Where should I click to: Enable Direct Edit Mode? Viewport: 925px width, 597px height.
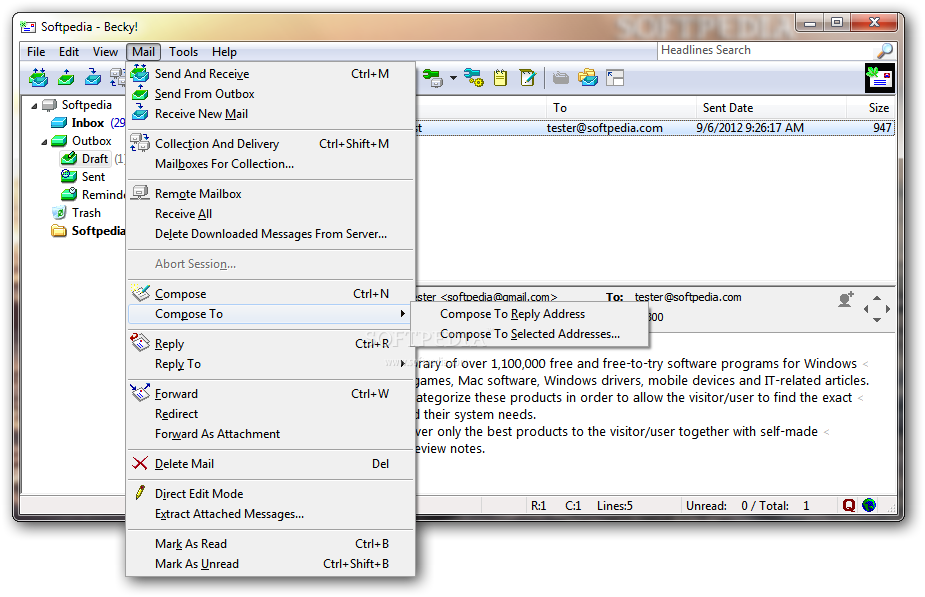270,494
